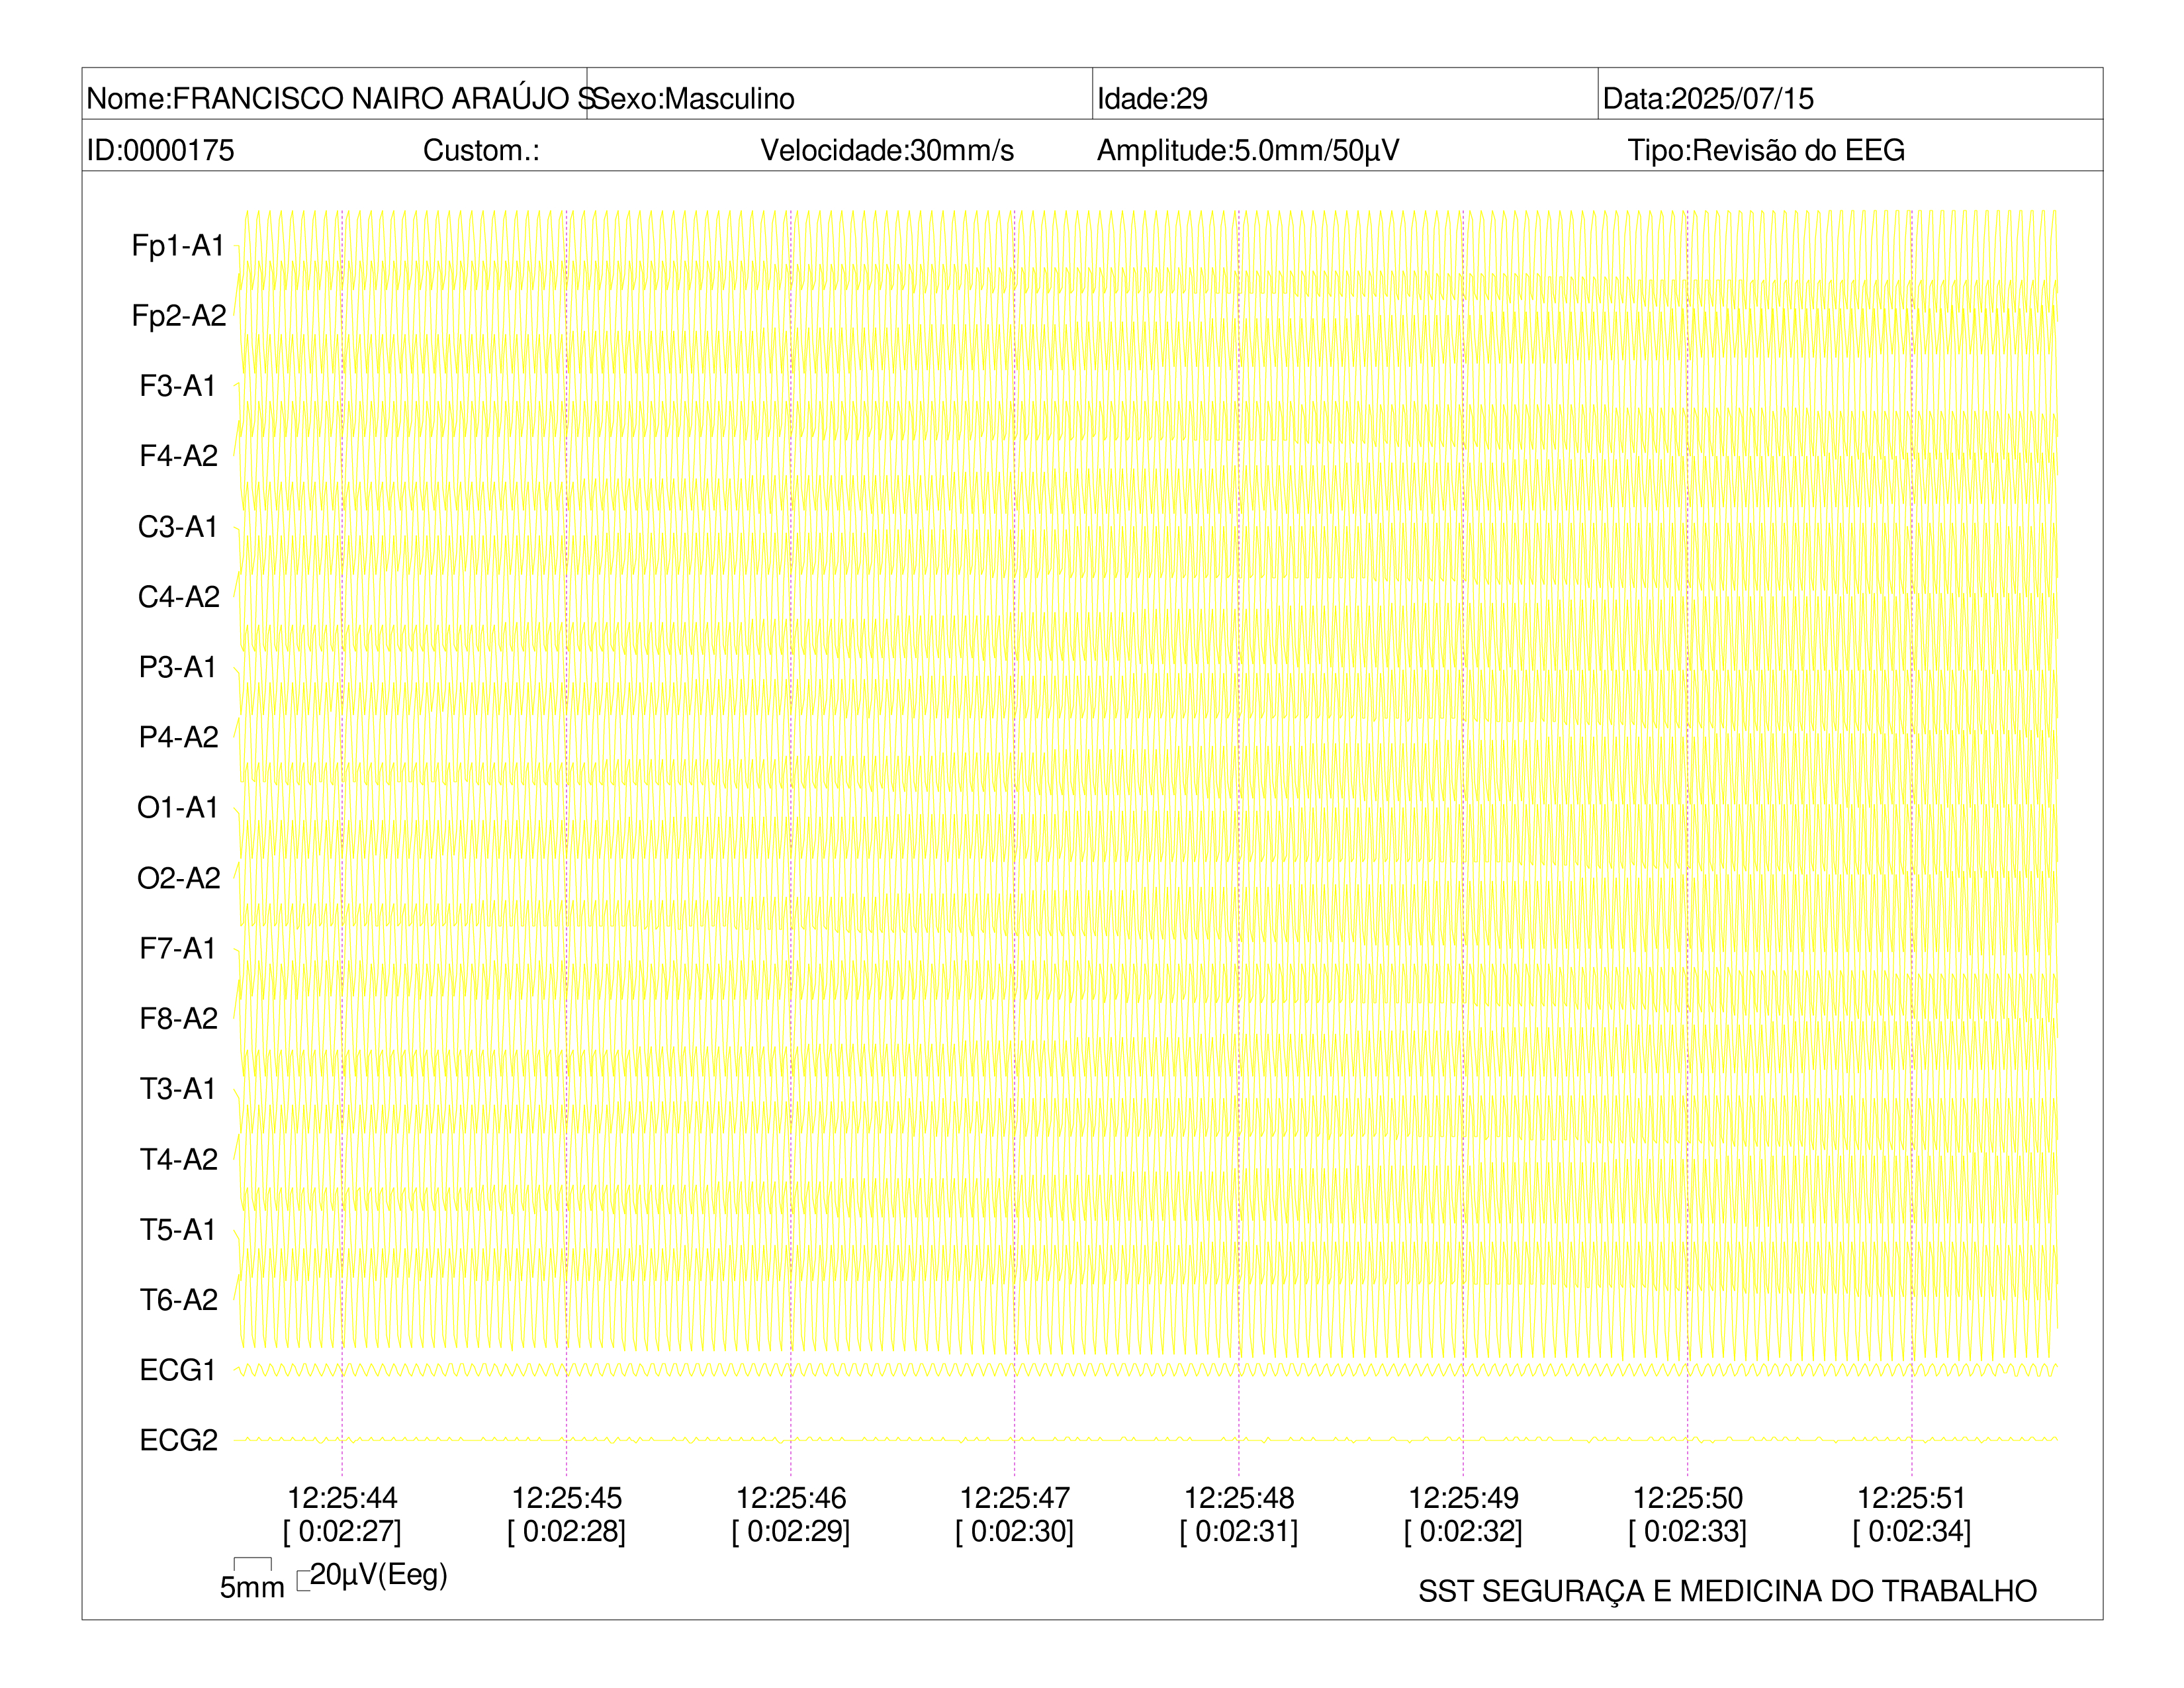
Task: Select the O1-A1 channel label
Action: coord(178,807)
